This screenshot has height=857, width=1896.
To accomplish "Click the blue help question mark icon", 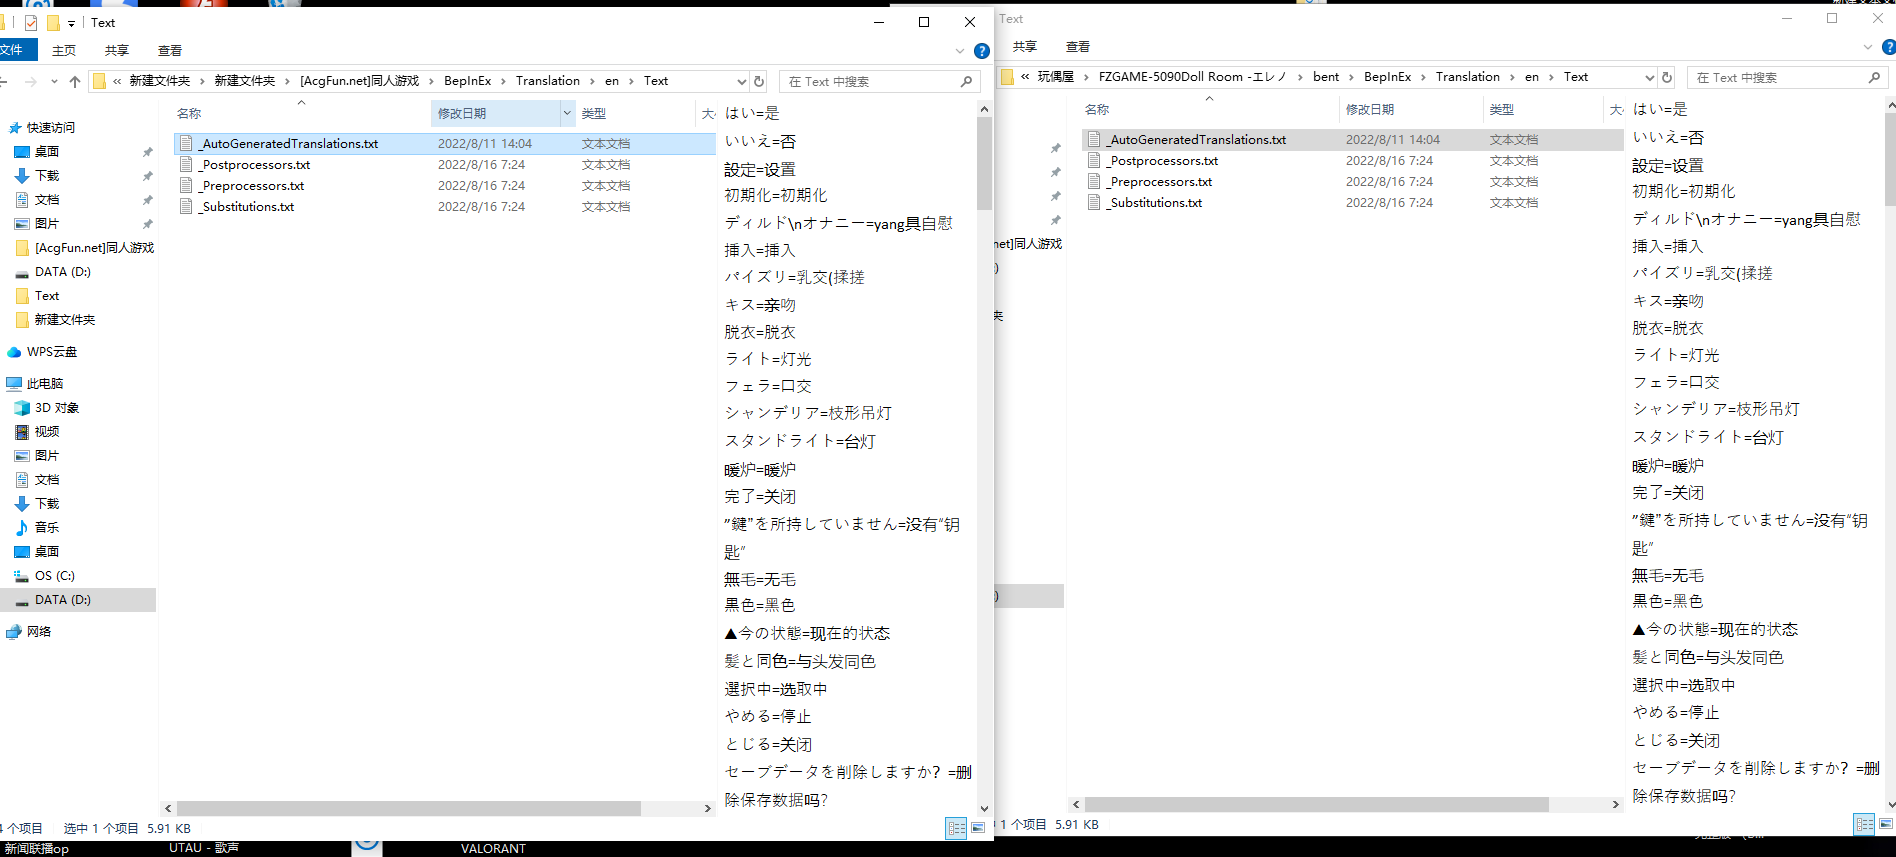I will click(982, 51).
